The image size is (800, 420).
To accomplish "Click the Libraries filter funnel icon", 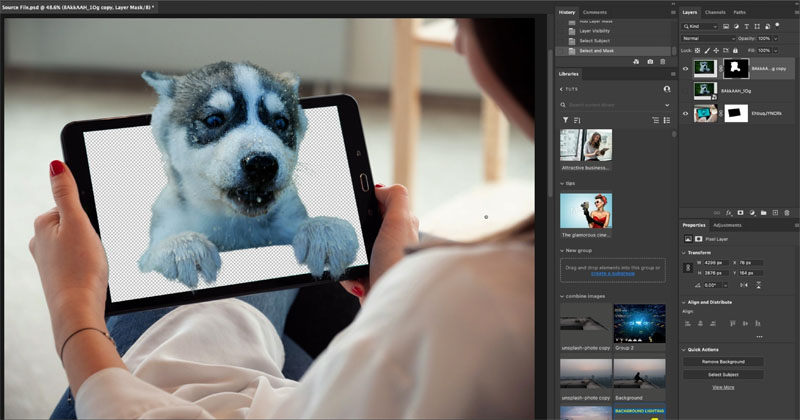I will (x=565, y=120).
